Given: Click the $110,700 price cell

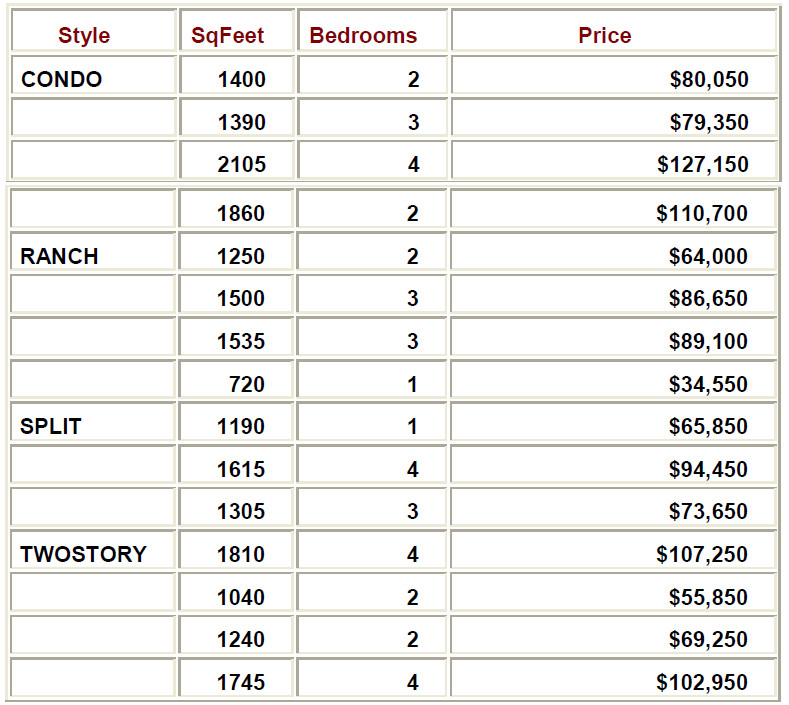Looking at the screenshot, I should (703, 213).
